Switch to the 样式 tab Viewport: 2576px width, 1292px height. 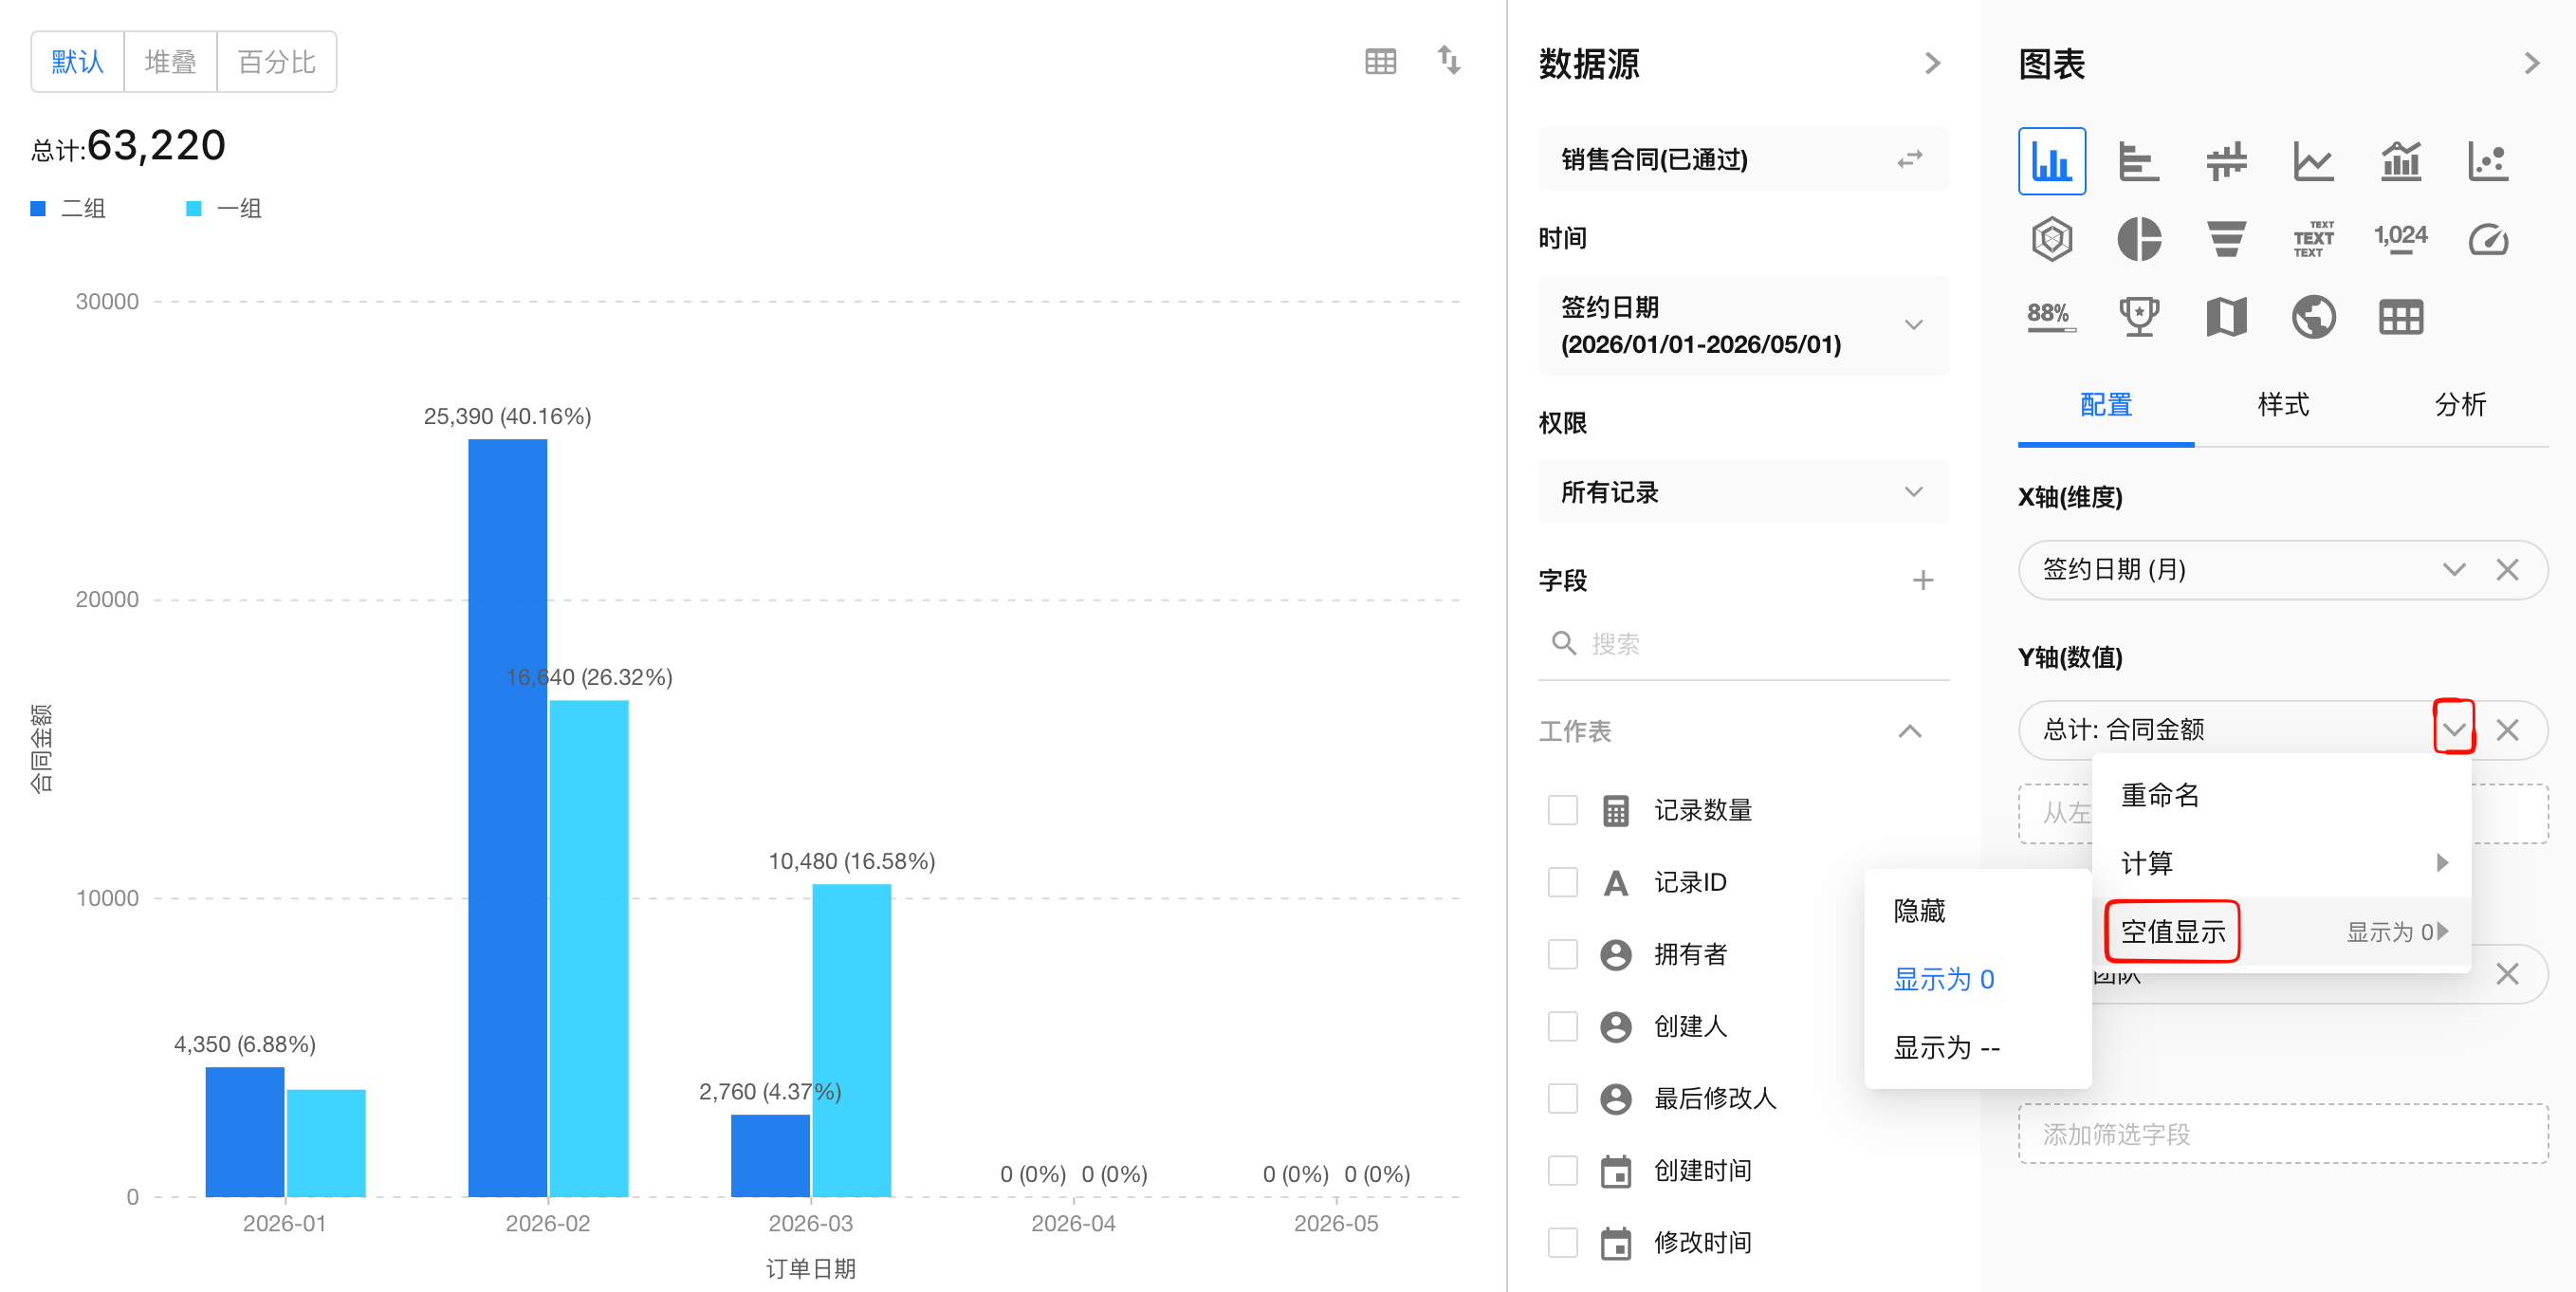point(2283,405)
